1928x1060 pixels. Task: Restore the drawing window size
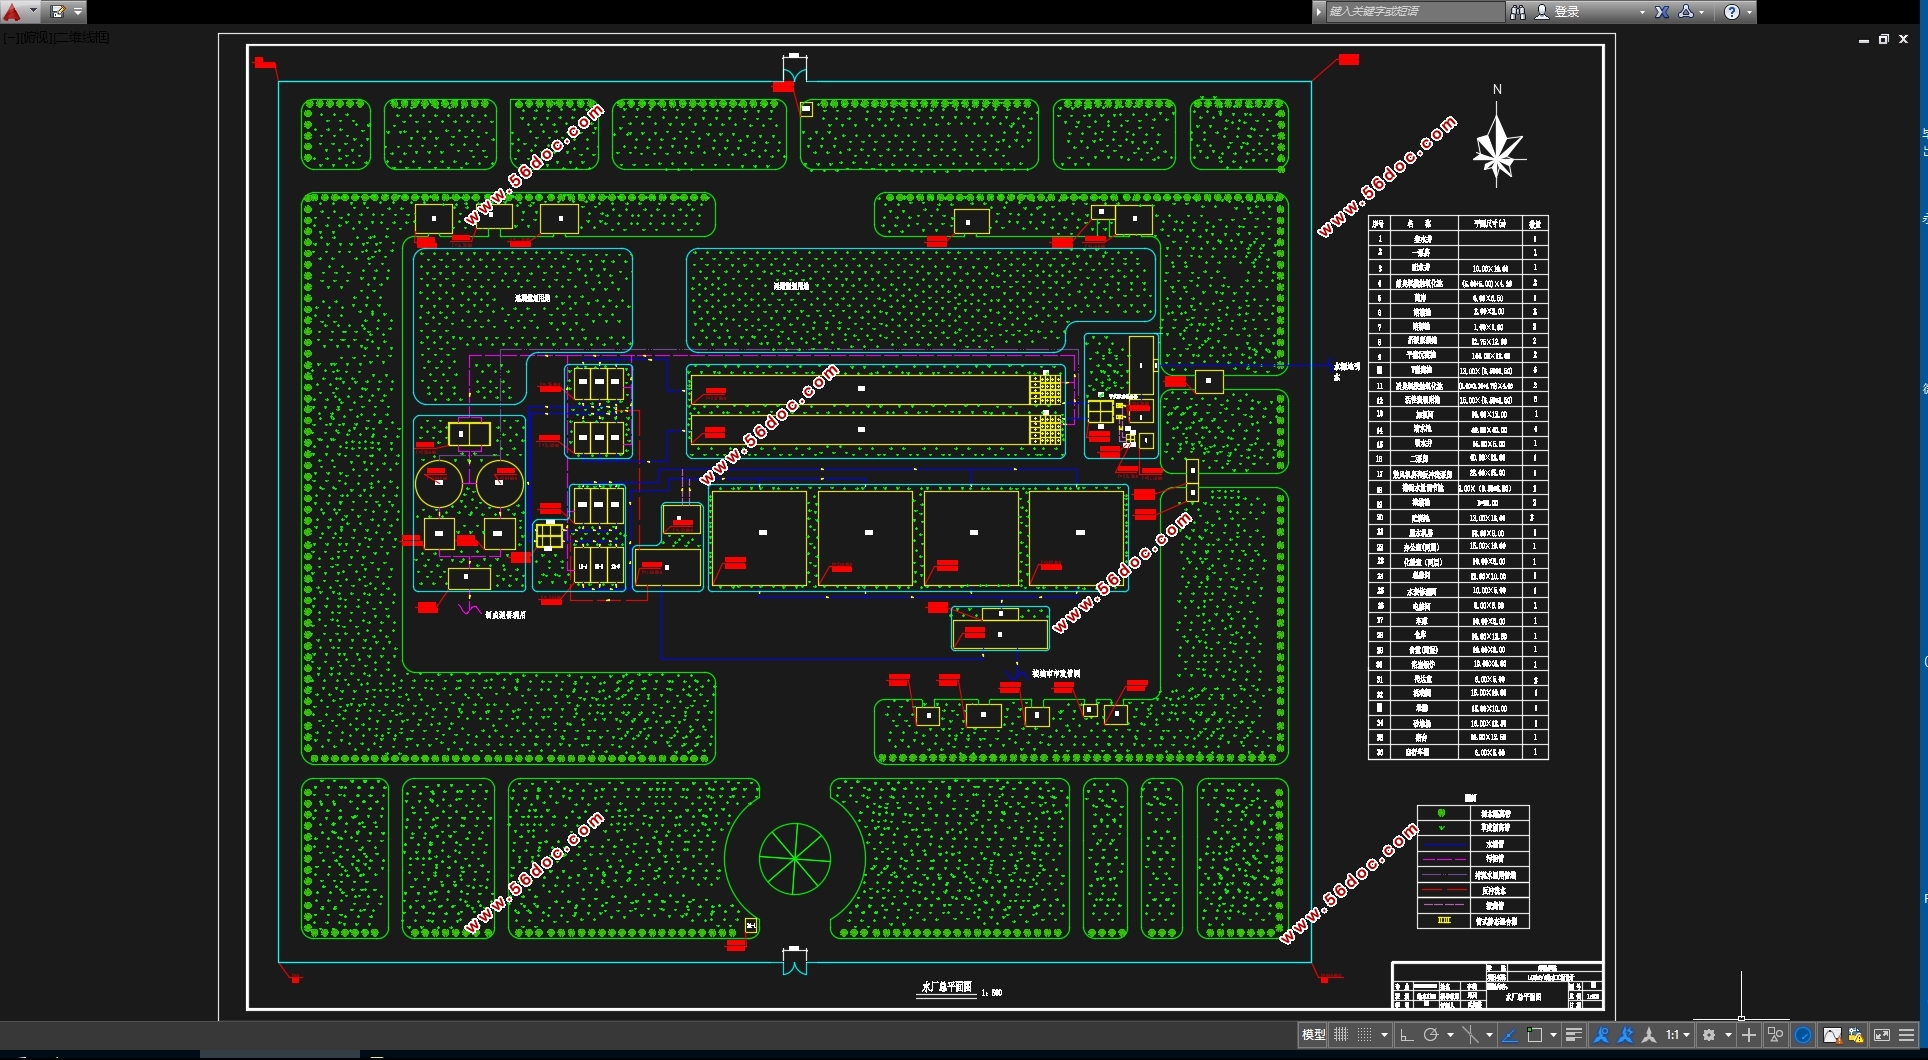point(1883,40)
